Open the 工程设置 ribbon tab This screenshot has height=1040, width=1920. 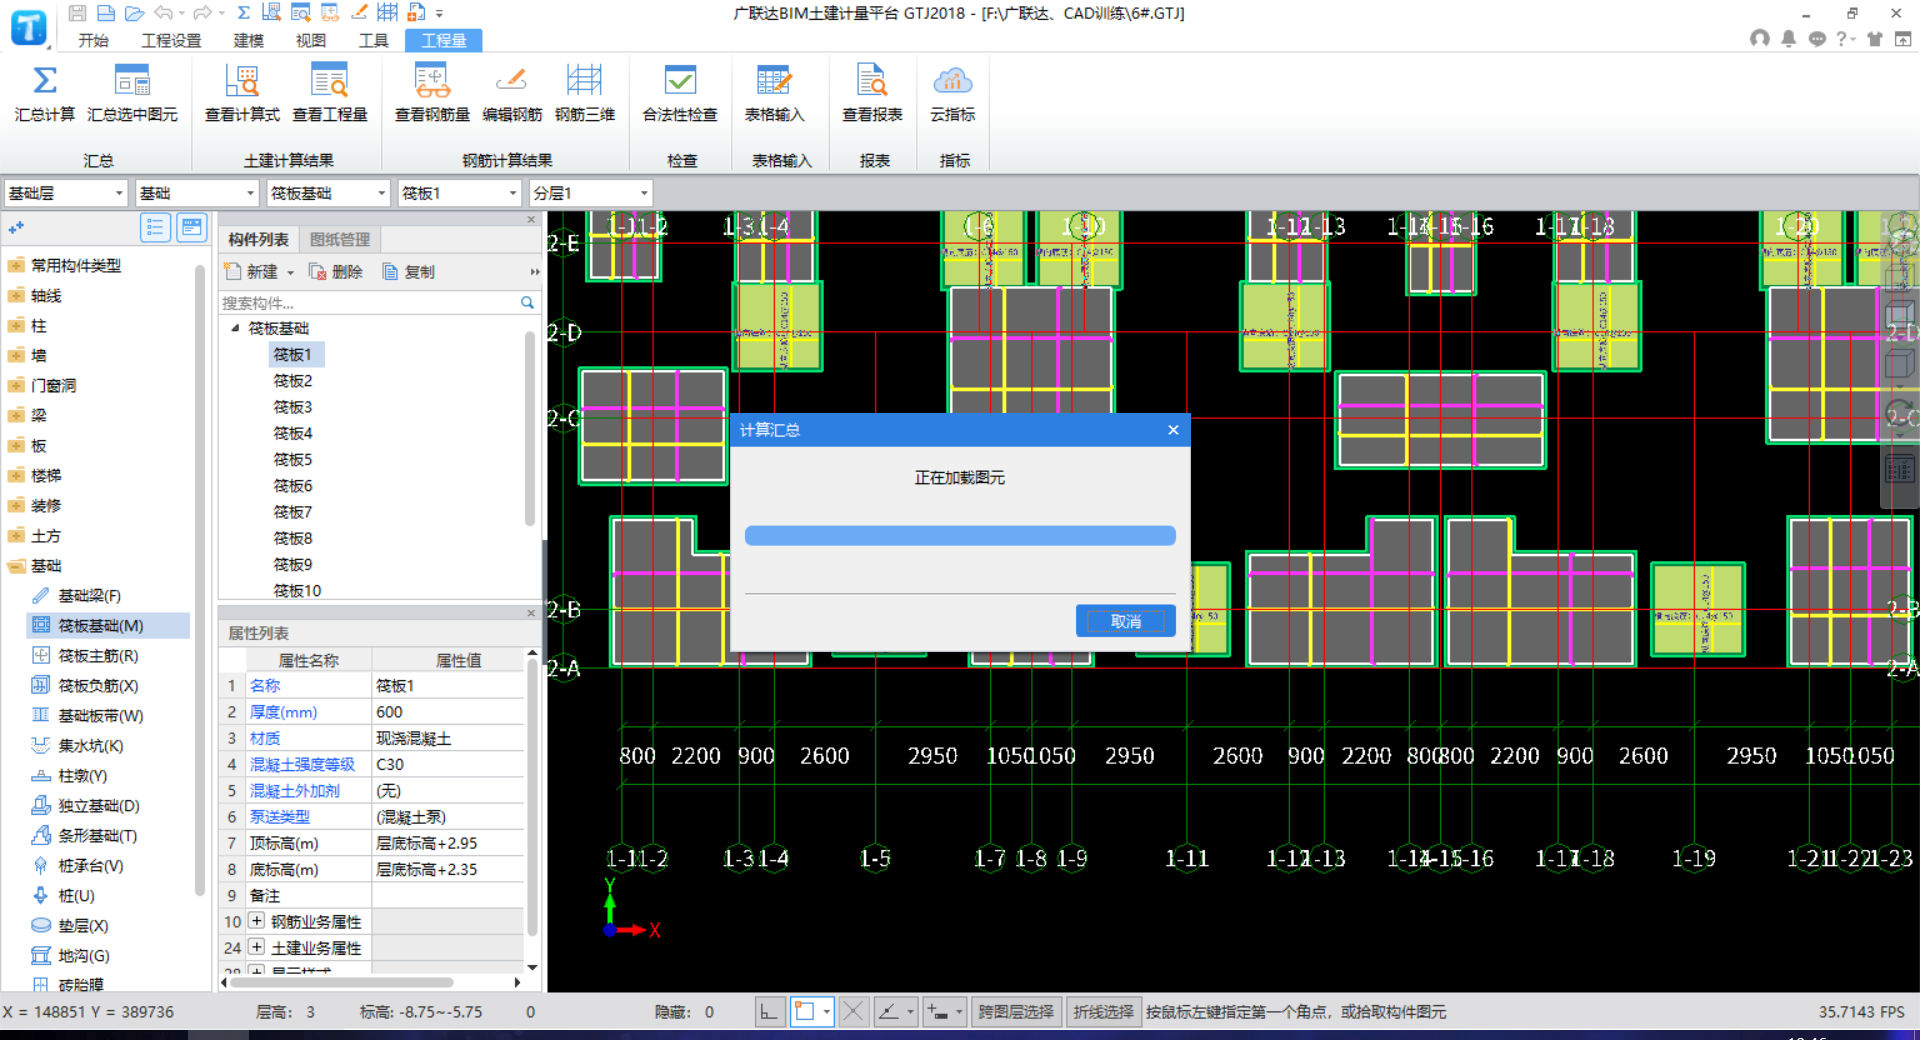pyautogui.click(x=171, y=40)
